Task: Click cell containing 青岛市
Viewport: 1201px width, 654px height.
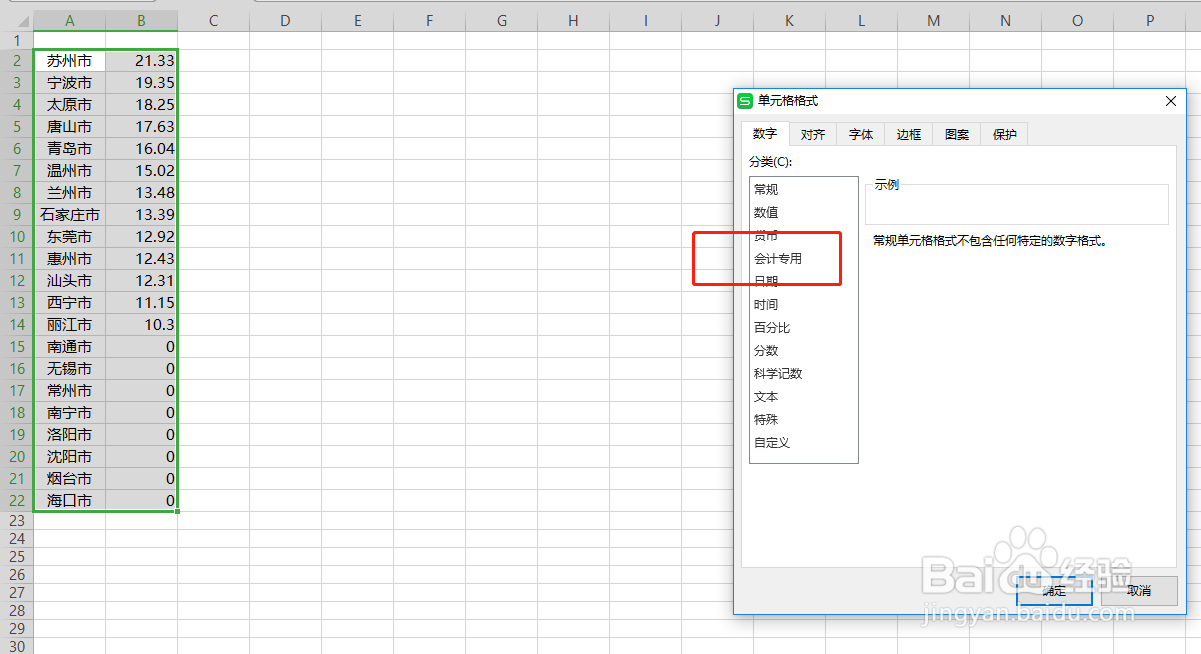Action: click(69, 148)
